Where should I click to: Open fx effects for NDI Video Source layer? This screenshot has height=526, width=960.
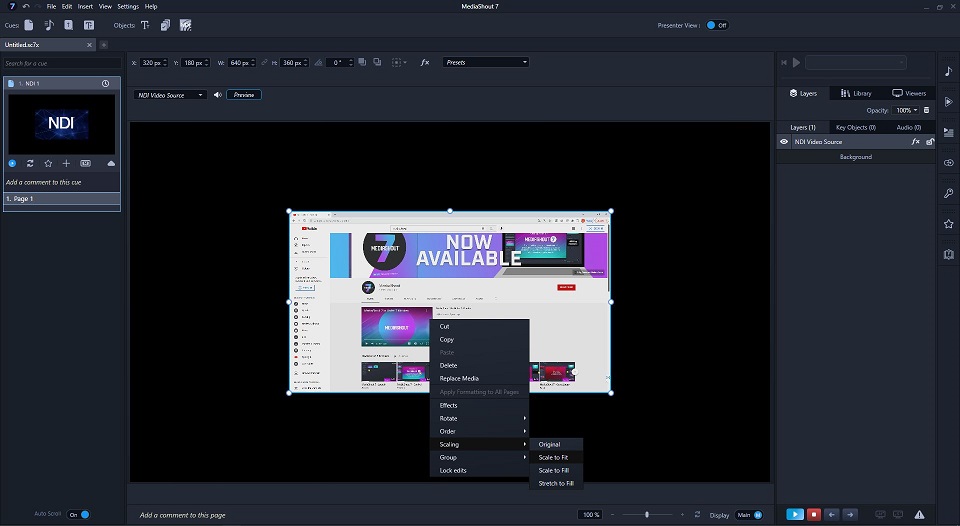pos(915,141)
